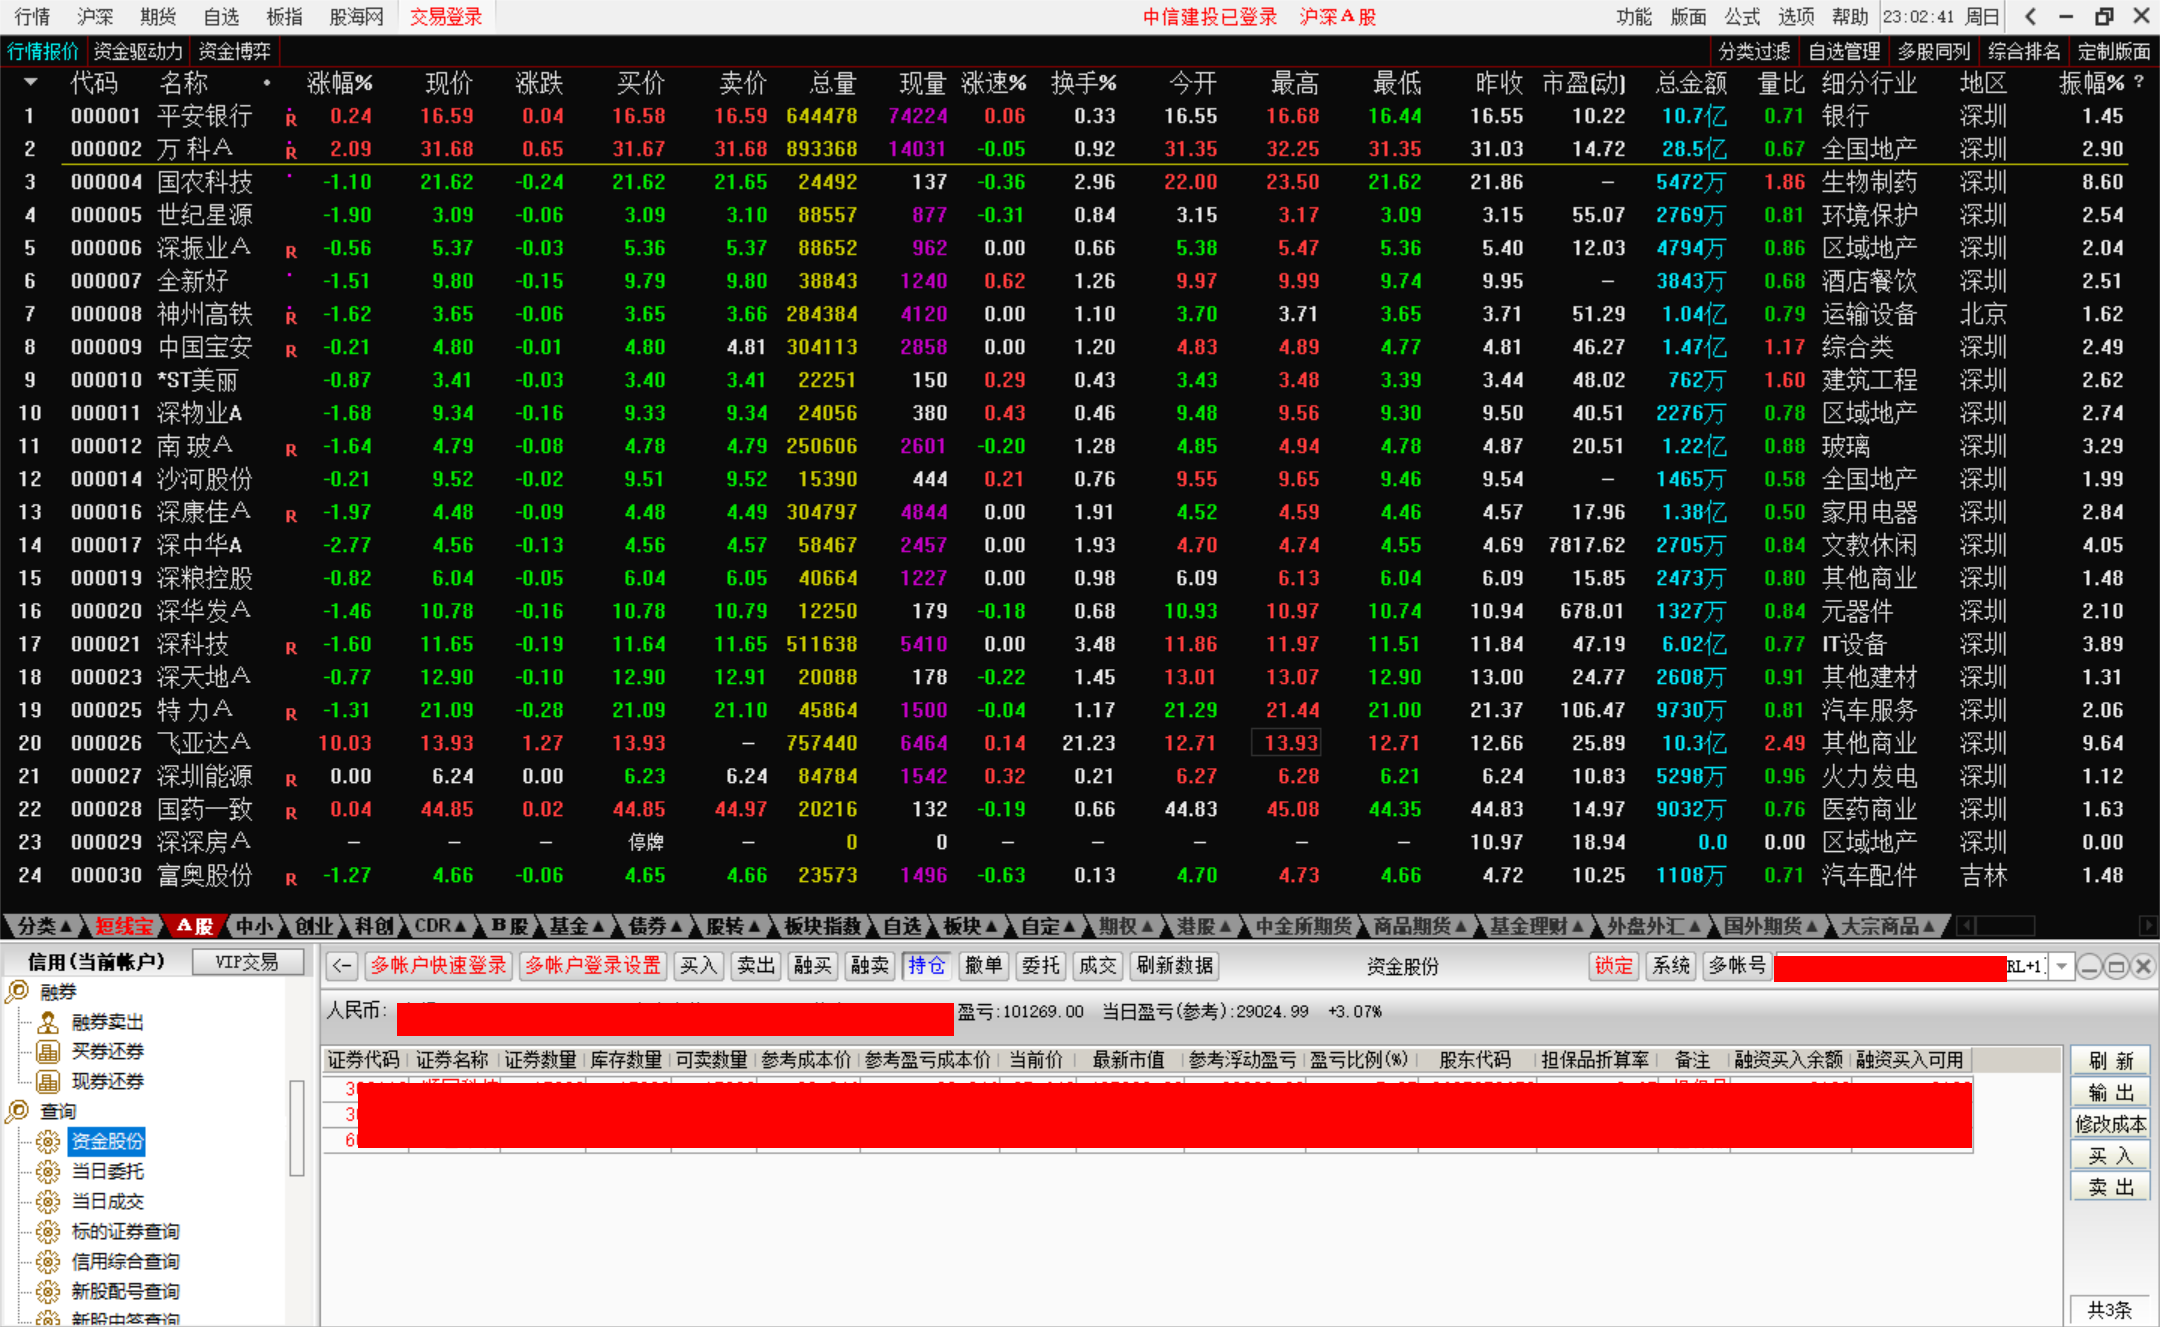The image size is (2160, 1327).
Task: Click the 融买 button
Action: (x=813, y=966)
